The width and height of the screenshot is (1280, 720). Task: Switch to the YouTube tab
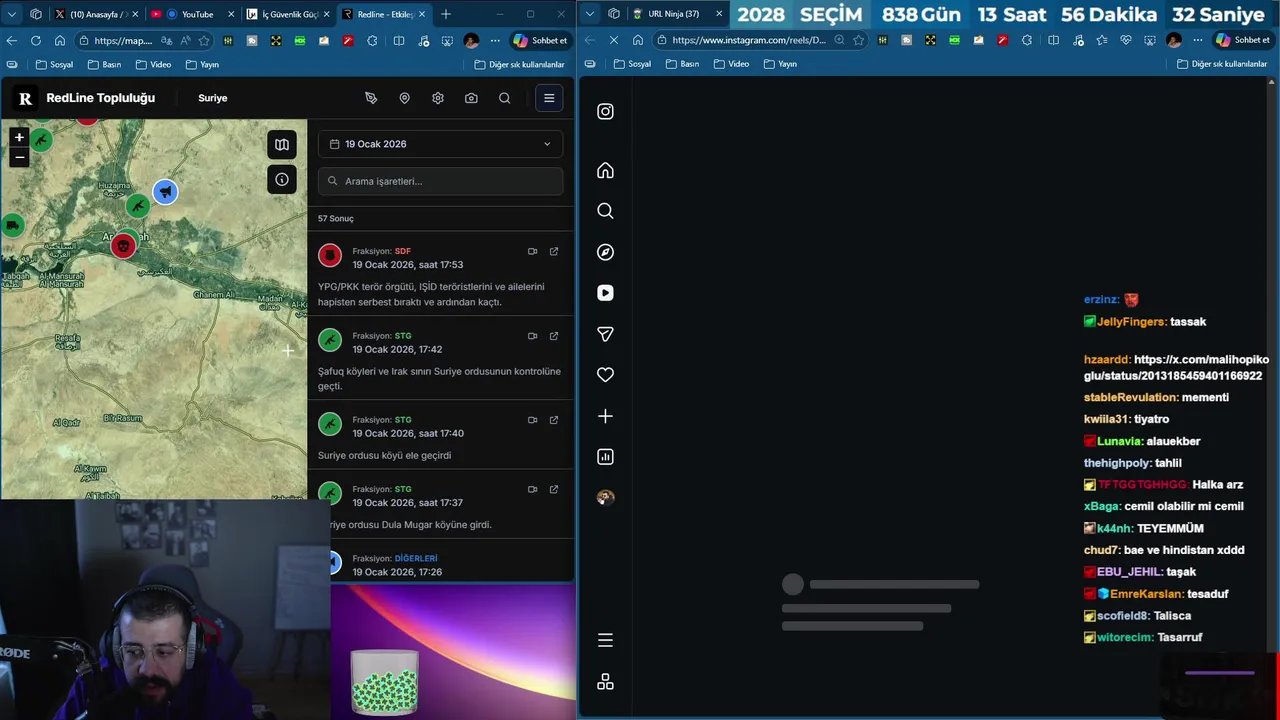pyautogui.click(x=190, y=14)
